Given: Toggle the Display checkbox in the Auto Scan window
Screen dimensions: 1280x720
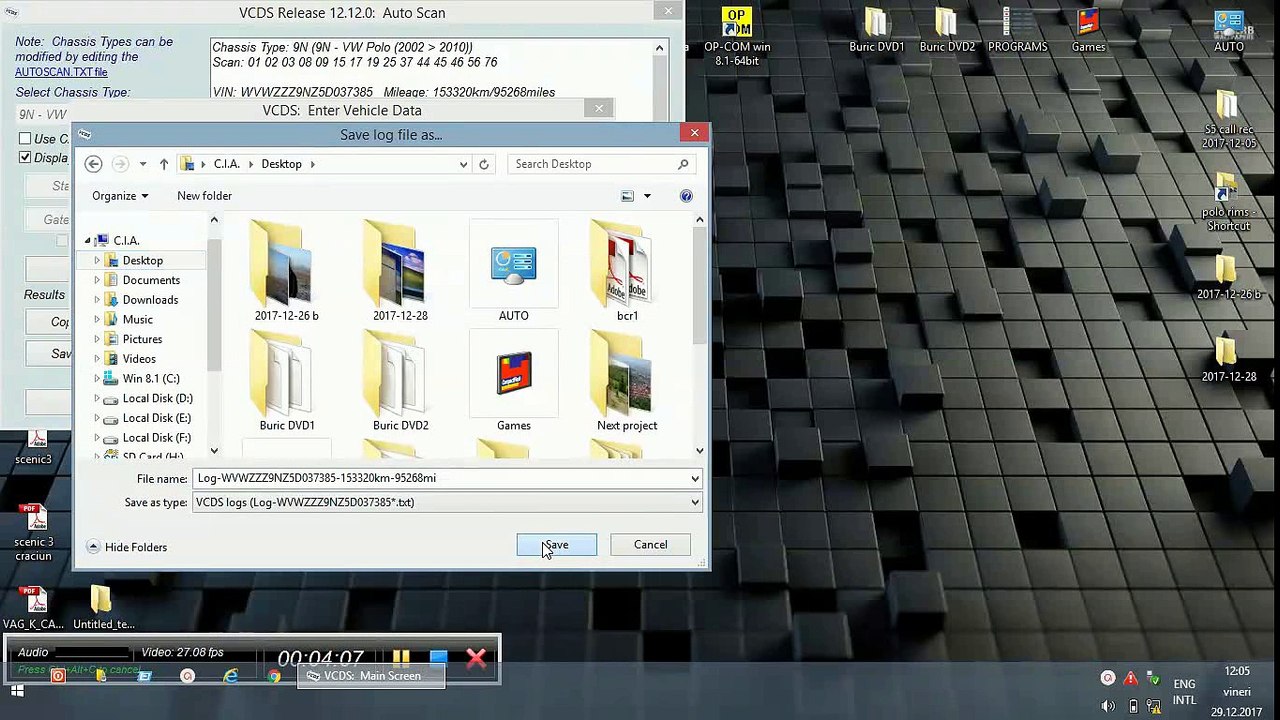Looking at the screenshot, I should click(25, 158).
